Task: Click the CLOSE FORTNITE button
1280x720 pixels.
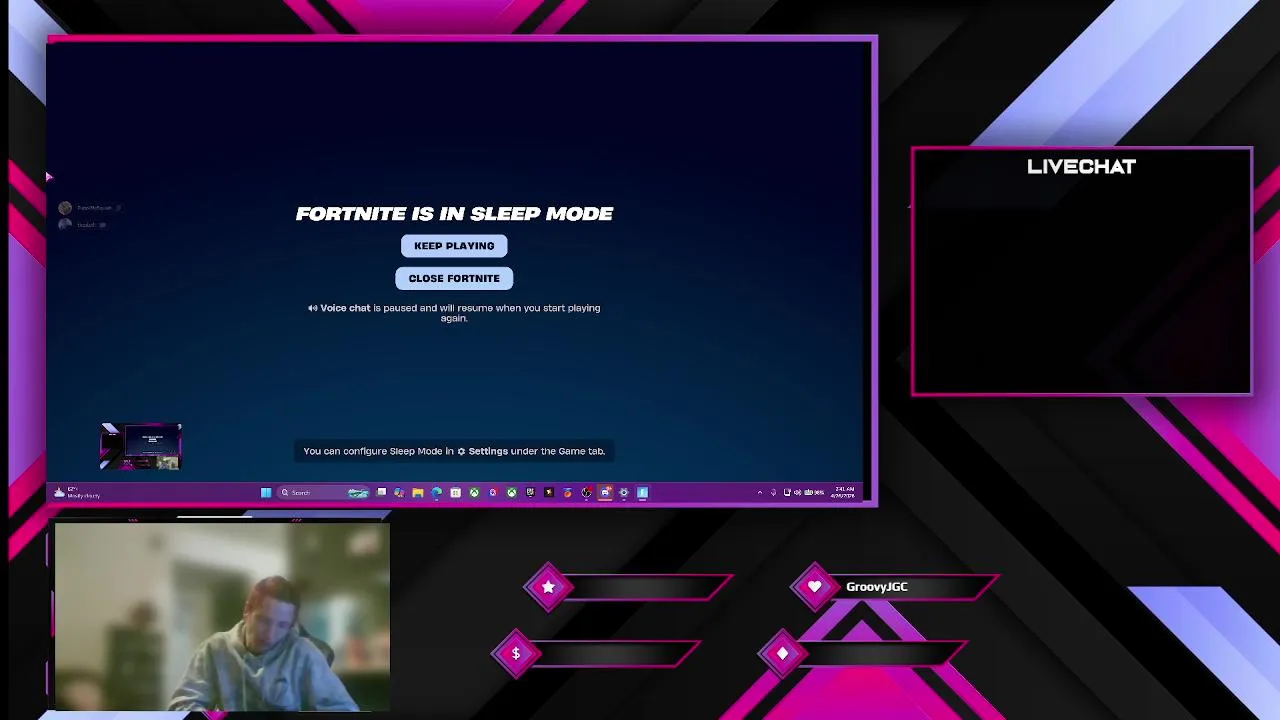Action: click(x=454, y=278)
